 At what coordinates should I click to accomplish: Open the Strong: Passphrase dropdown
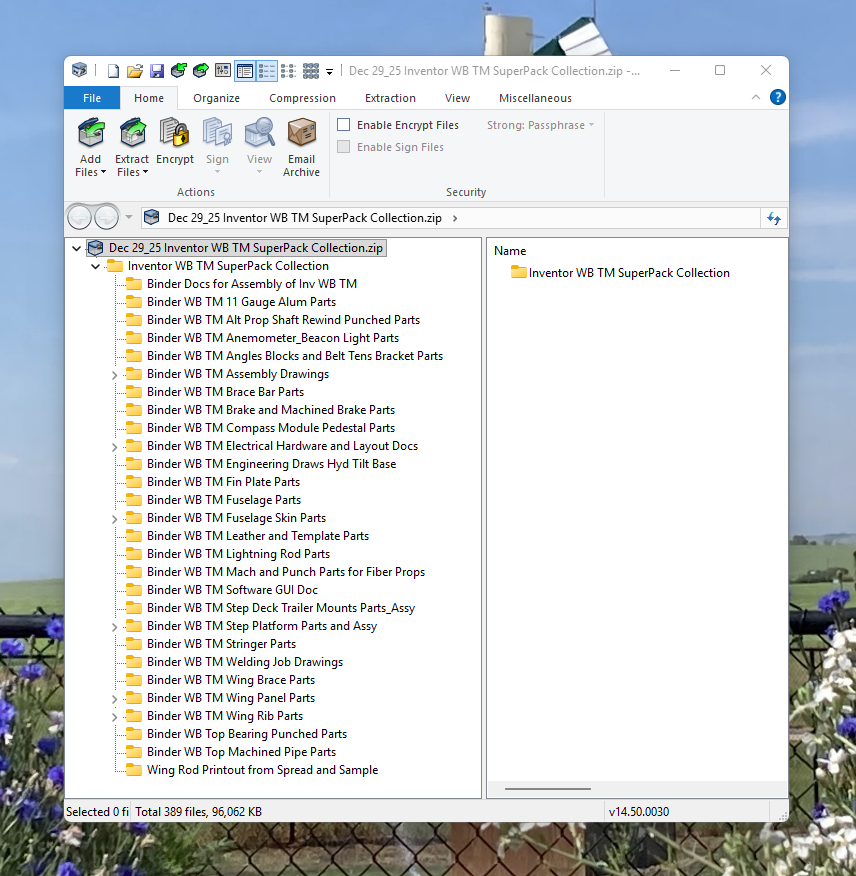click(539, 124)
